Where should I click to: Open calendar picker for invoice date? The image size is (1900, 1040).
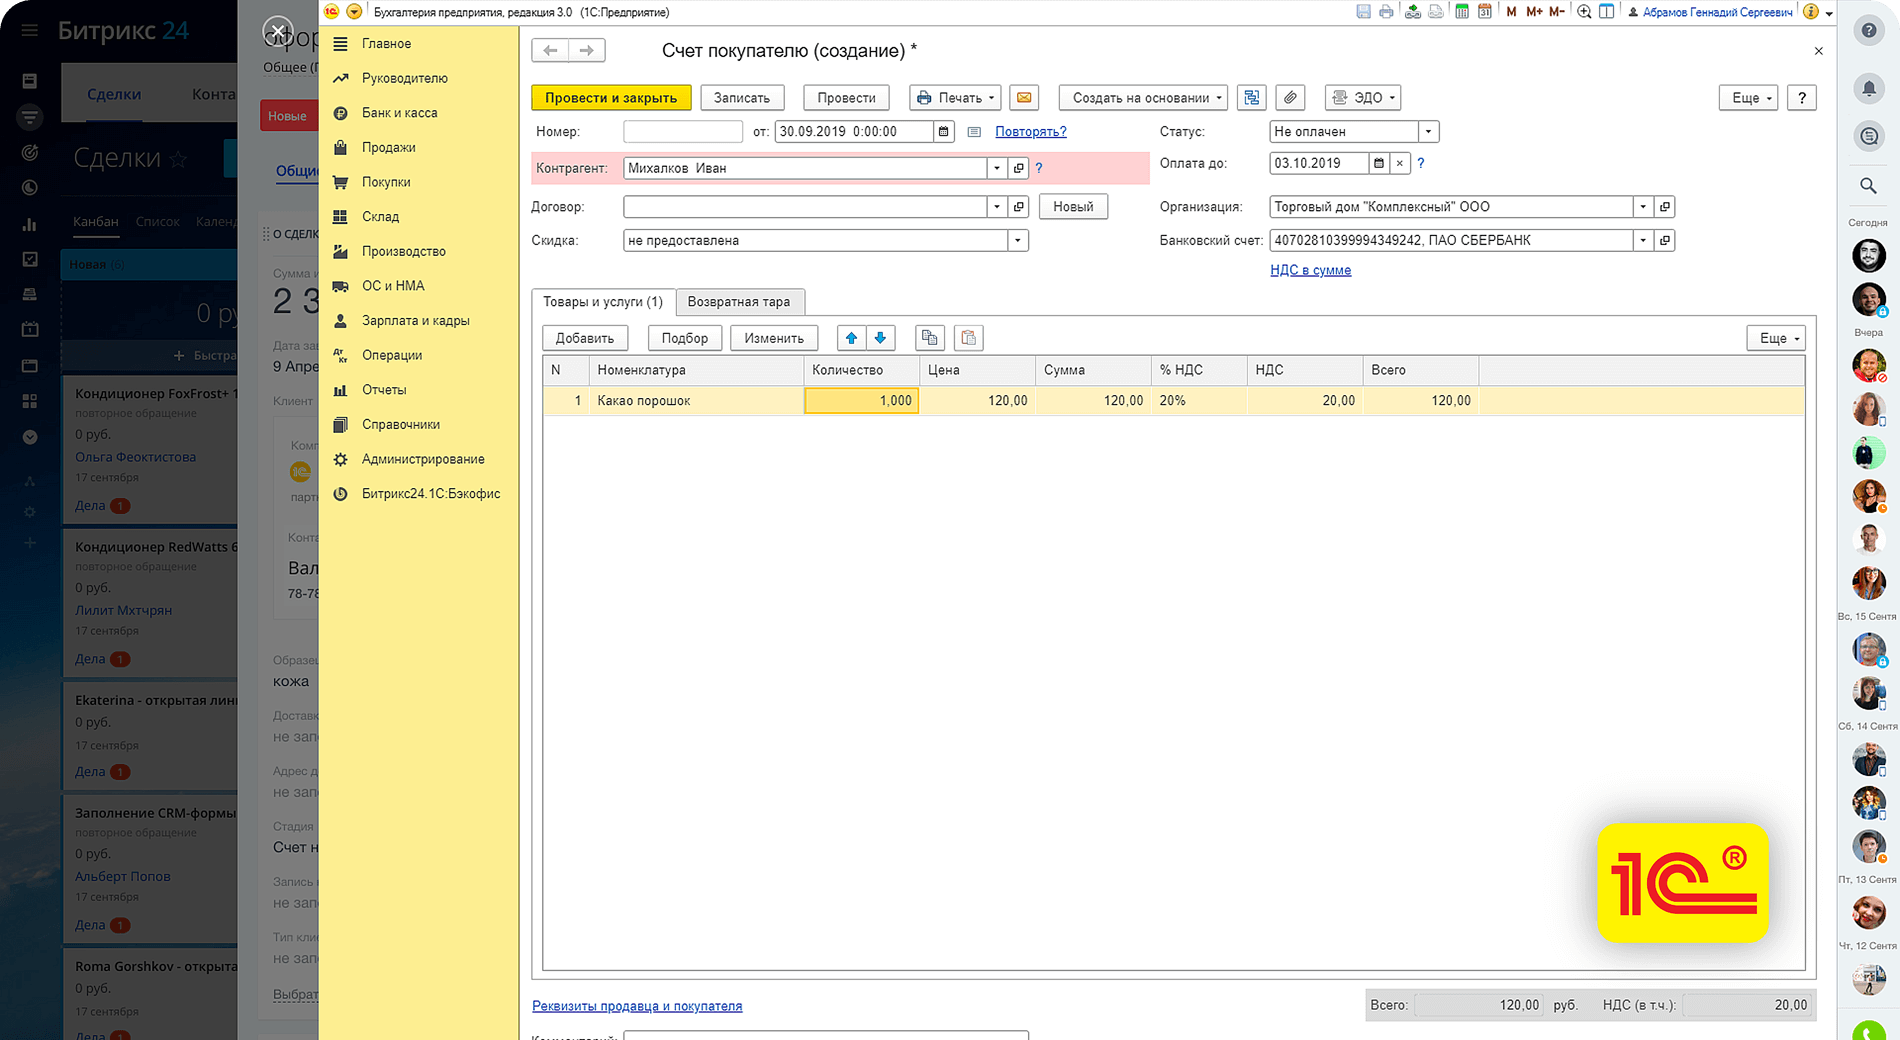[943, 132]
